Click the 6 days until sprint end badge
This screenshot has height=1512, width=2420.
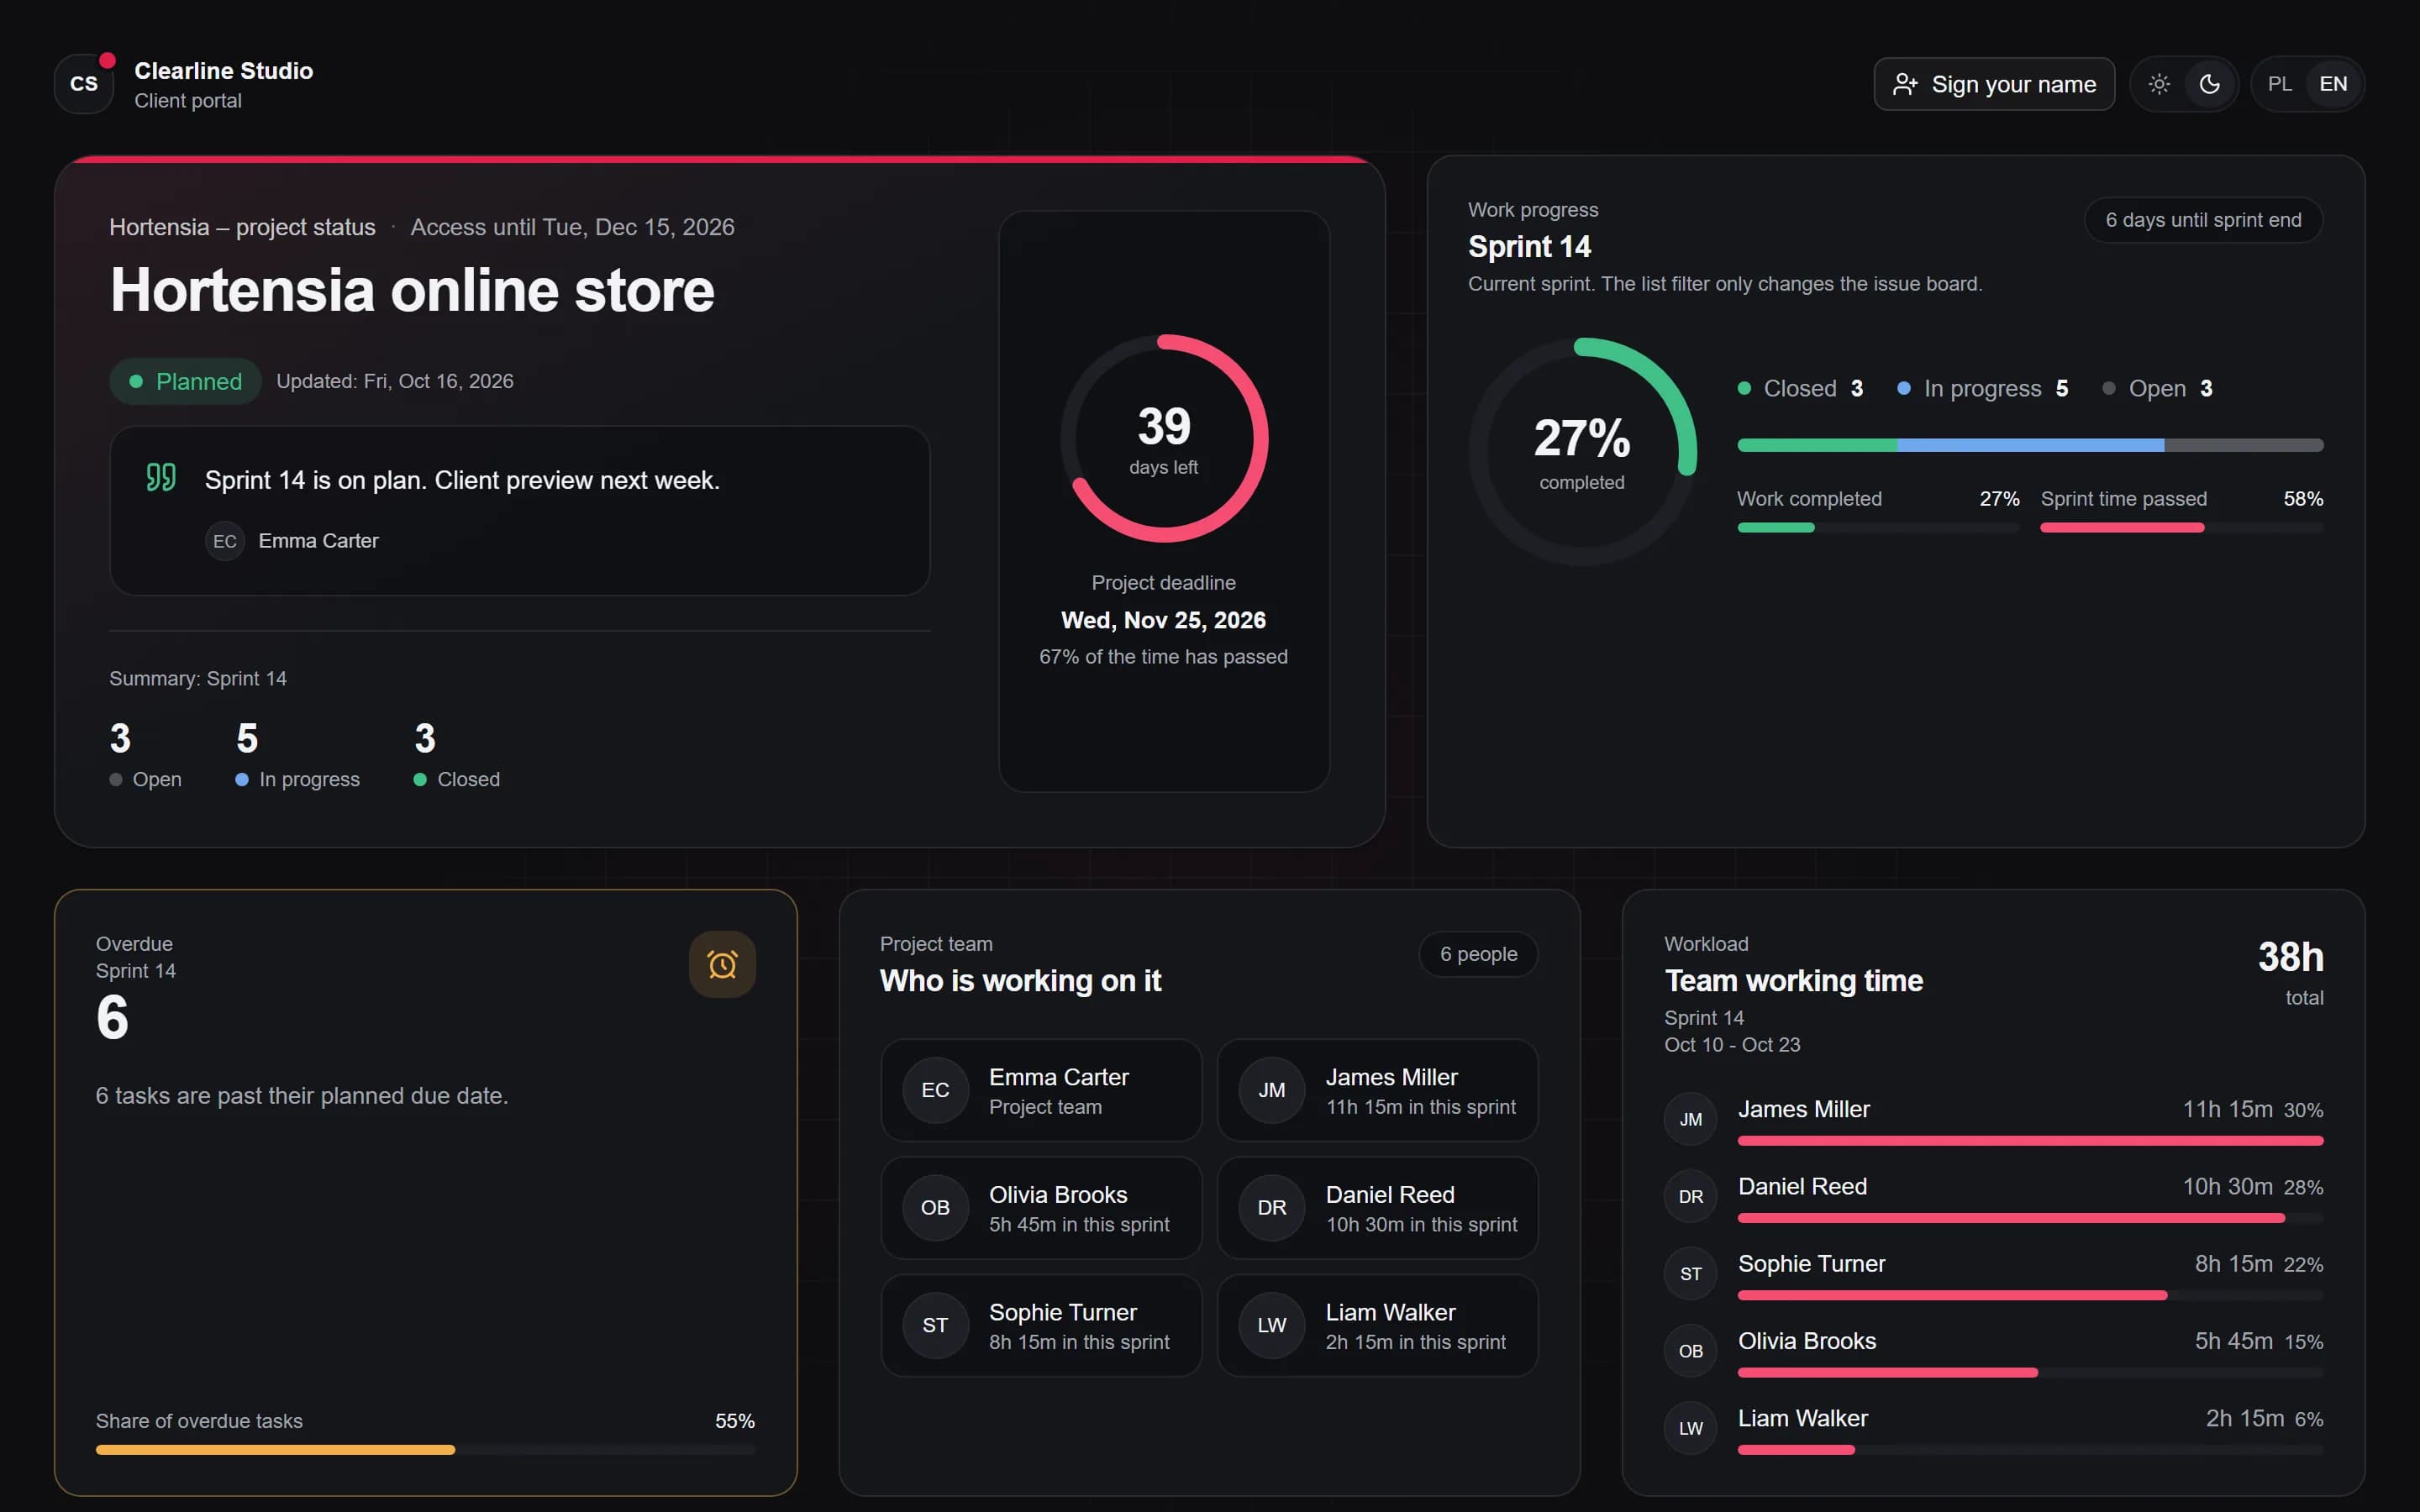tap(2203, 220)
